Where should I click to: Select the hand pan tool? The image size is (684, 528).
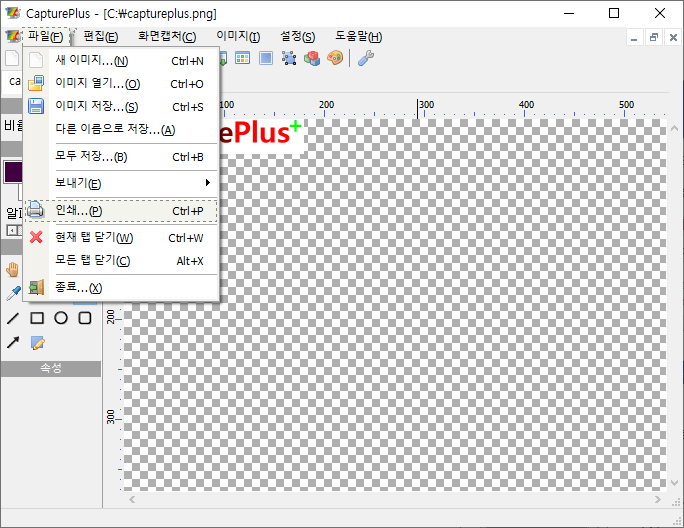pos(13,269)
